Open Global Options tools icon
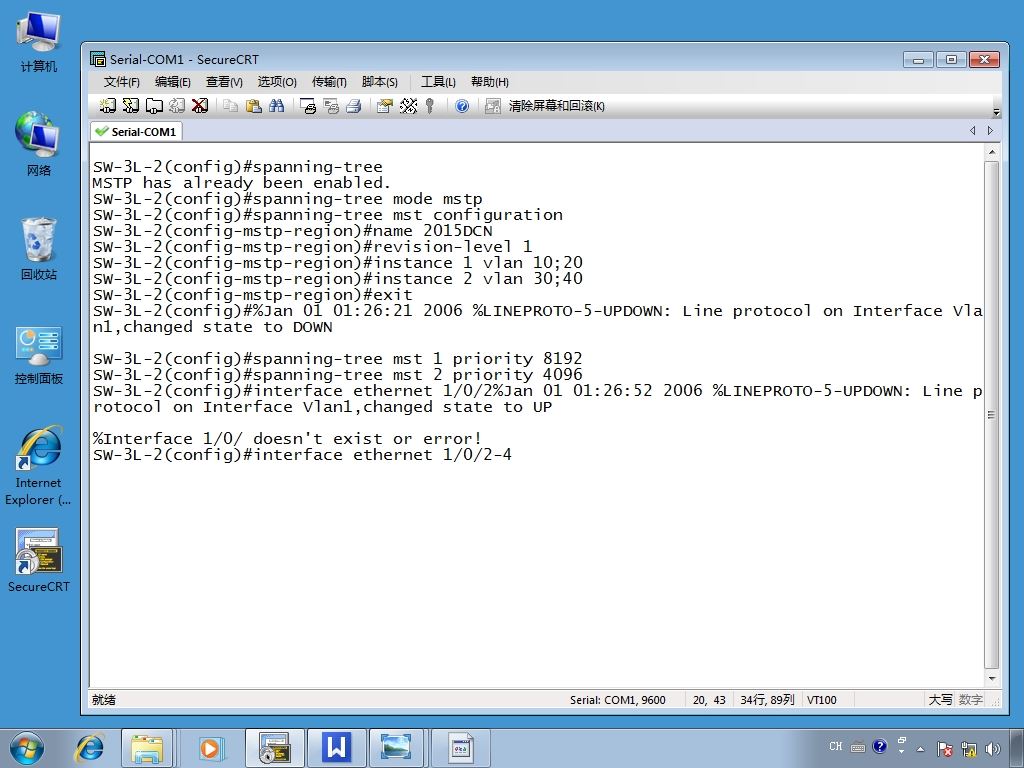Screen dimensions: 1024x768 [408, 106]
